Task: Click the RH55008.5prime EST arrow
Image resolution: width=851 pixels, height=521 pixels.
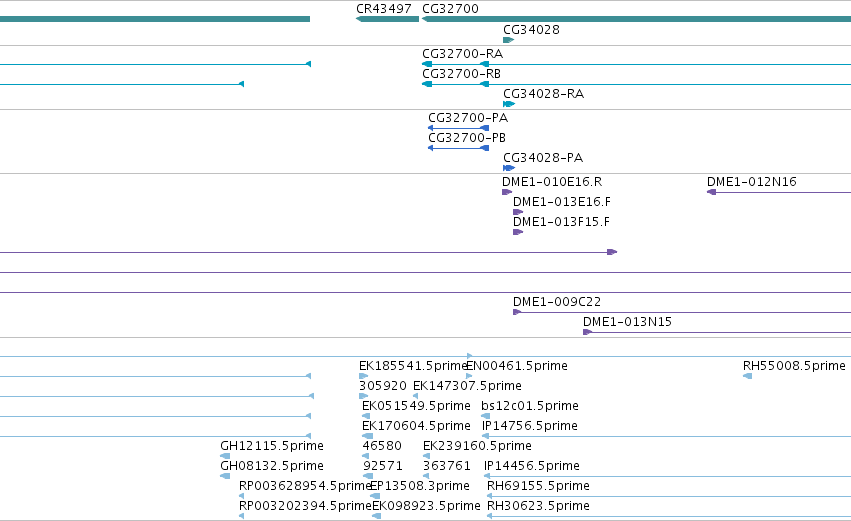Action: click(747, 376)
